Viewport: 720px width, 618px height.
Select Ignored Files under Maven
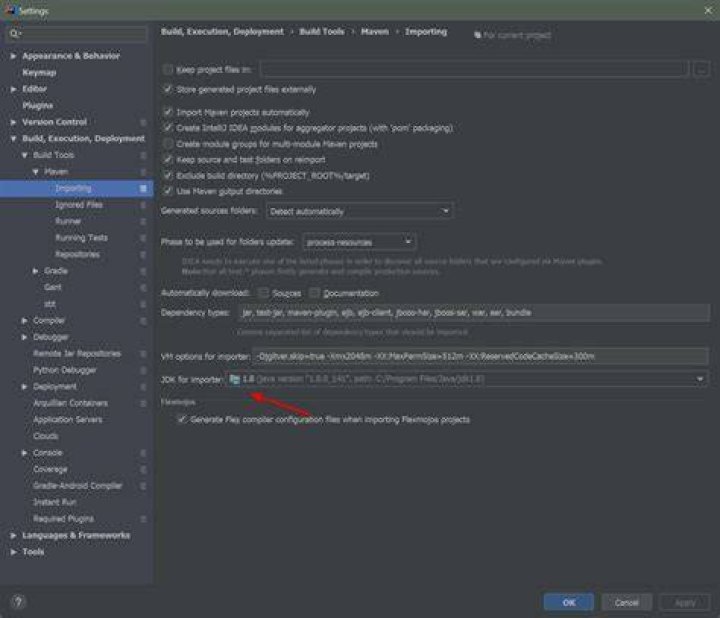point(79,205)
